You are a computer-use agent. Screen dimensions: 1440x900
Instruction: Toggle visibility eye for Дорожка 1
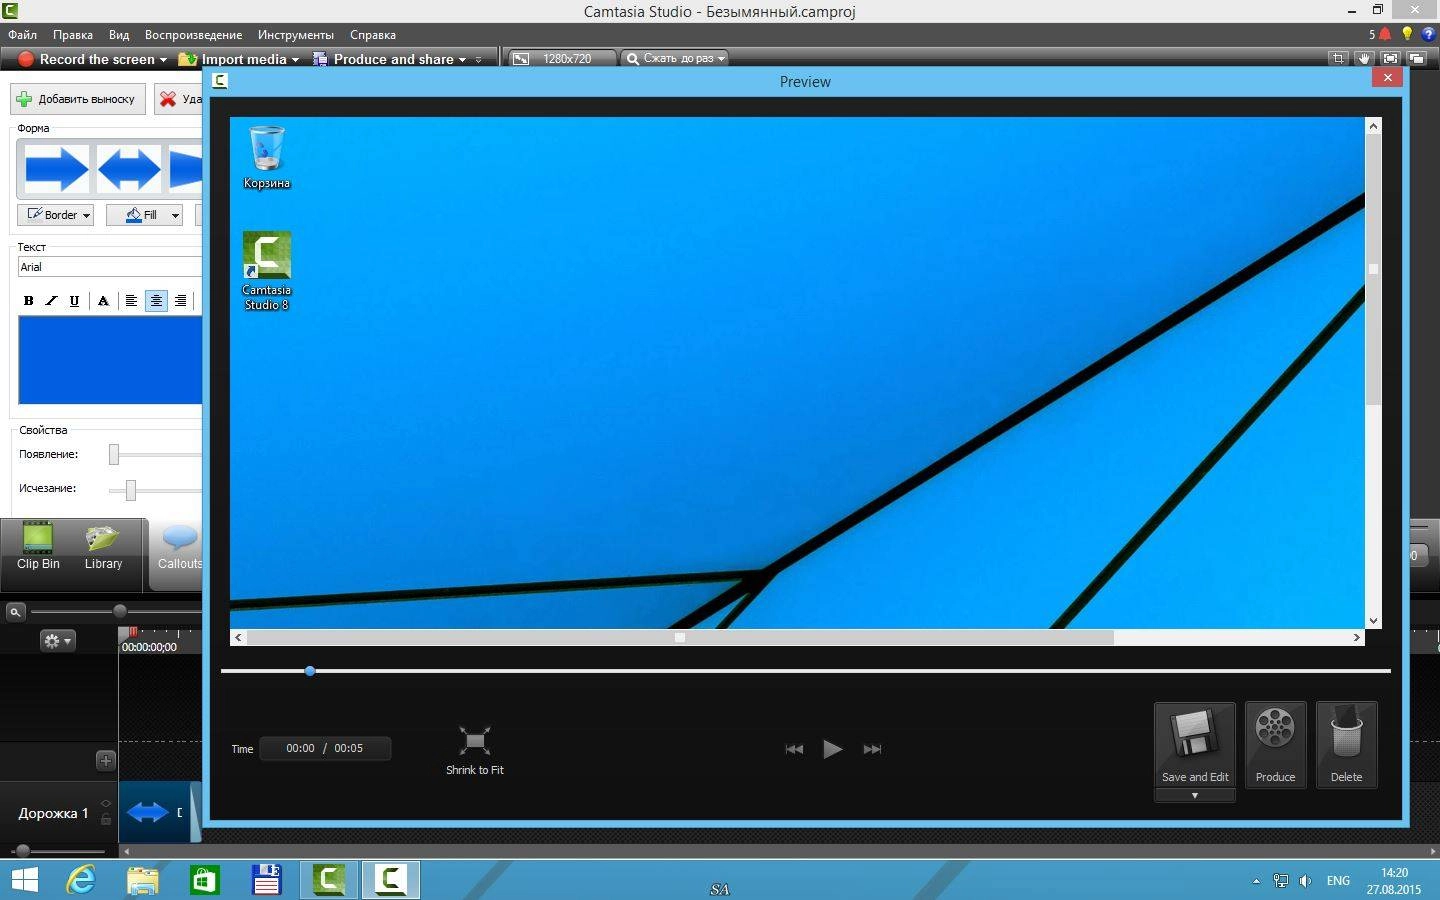coord(105,804)
